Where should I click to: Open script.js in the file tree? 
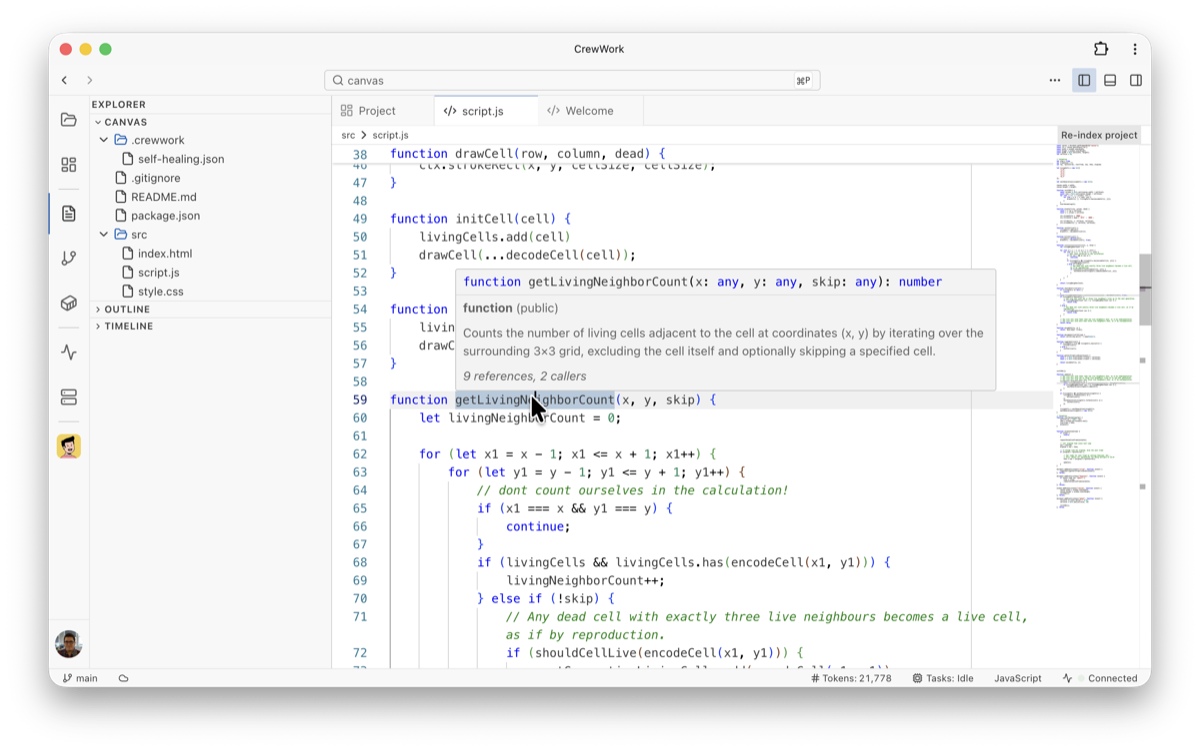[x=159, y=272]
